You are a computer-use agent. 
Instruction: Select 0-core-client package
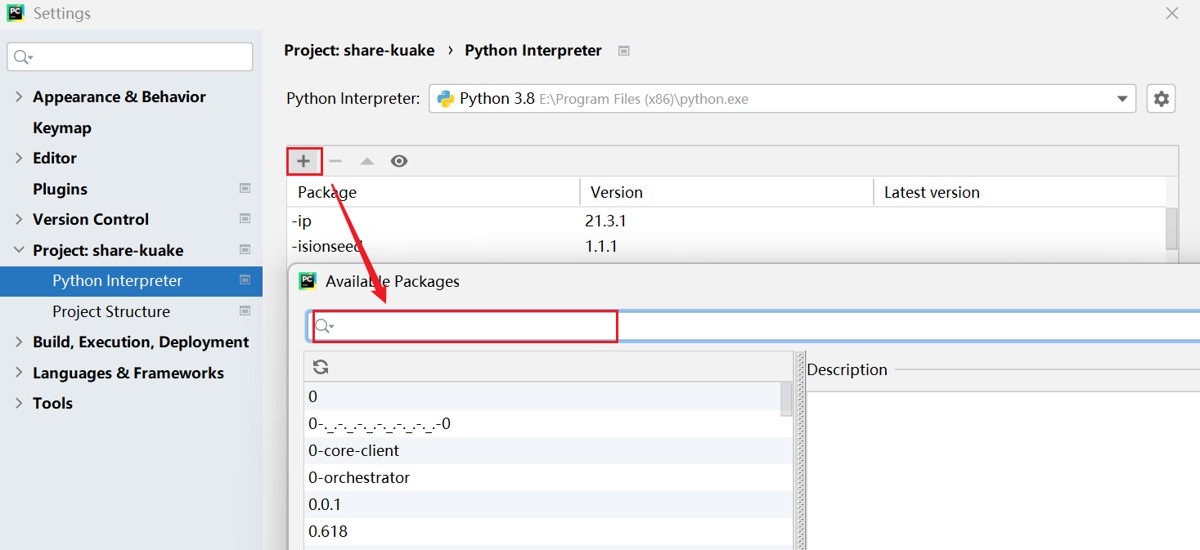tap(543, 450)
